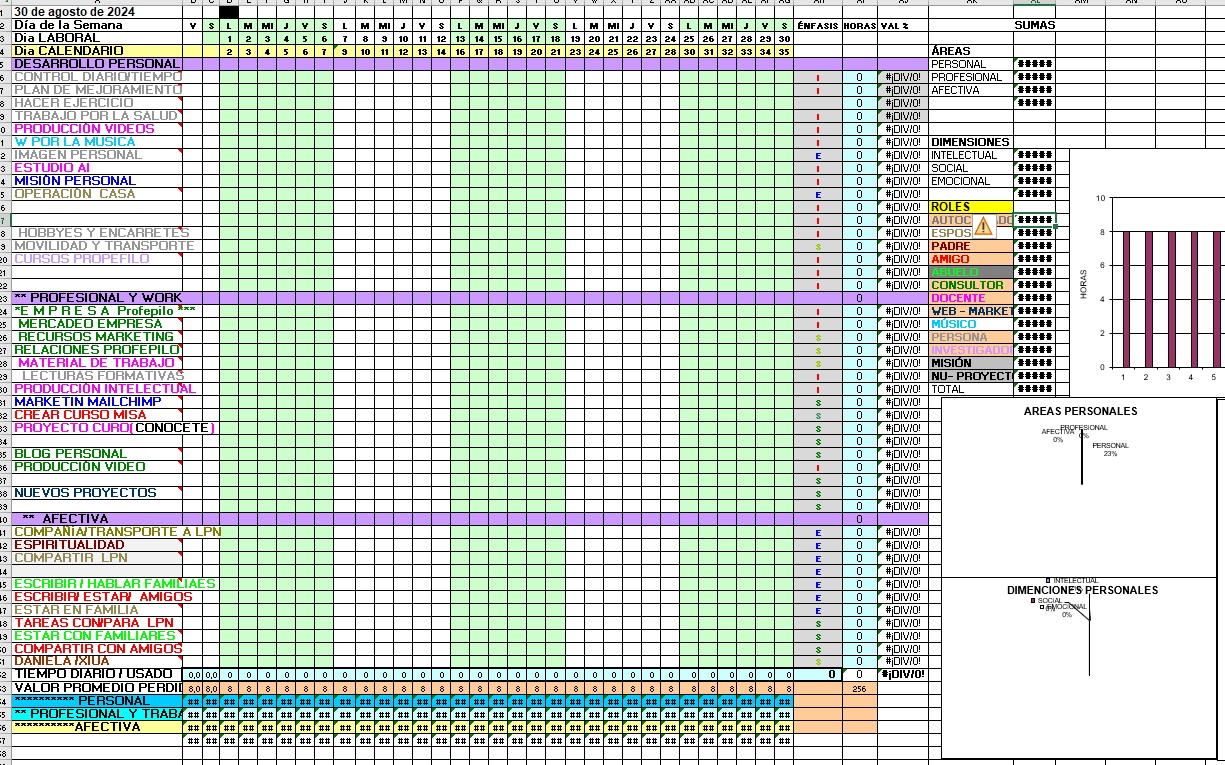
Task: Click the 'MARKETIN MAILCHIMP' activity cell
Action: coord(87,402)
